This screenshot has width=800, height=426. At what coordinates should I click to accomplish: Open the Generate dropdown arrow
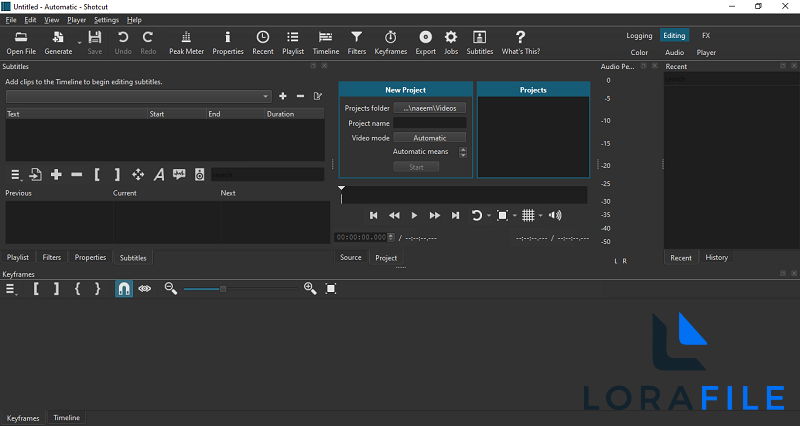[x=79, y=43]
